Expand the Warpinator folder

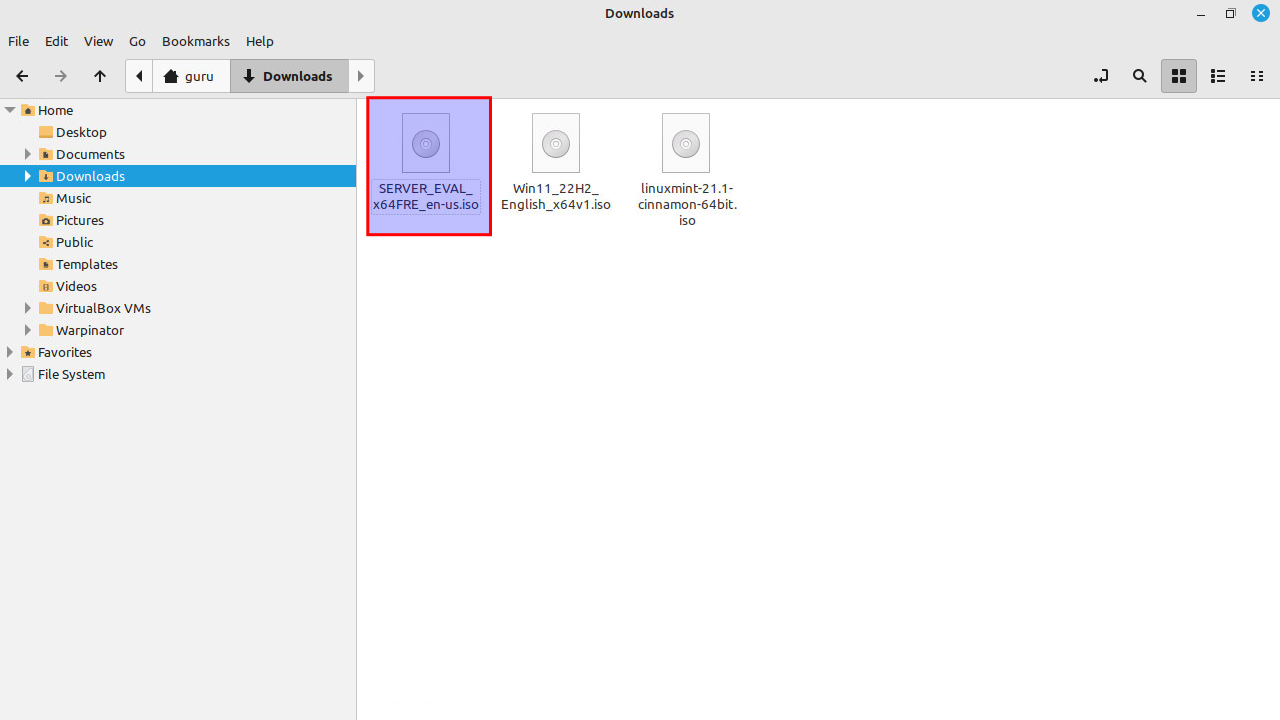pos(28,330)
